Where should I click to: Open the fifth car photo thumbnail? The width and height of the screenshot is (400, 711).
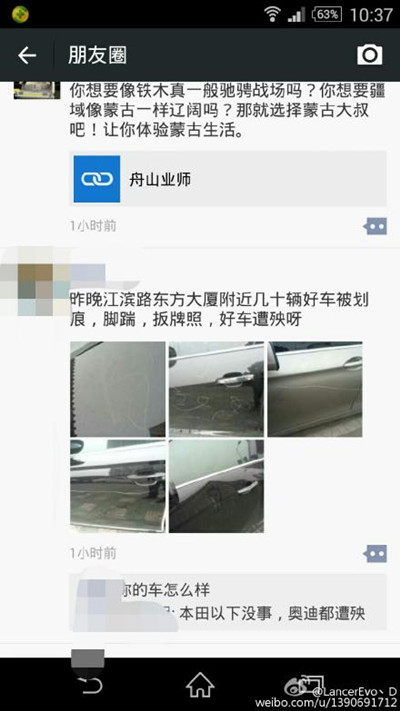[216, 486]
